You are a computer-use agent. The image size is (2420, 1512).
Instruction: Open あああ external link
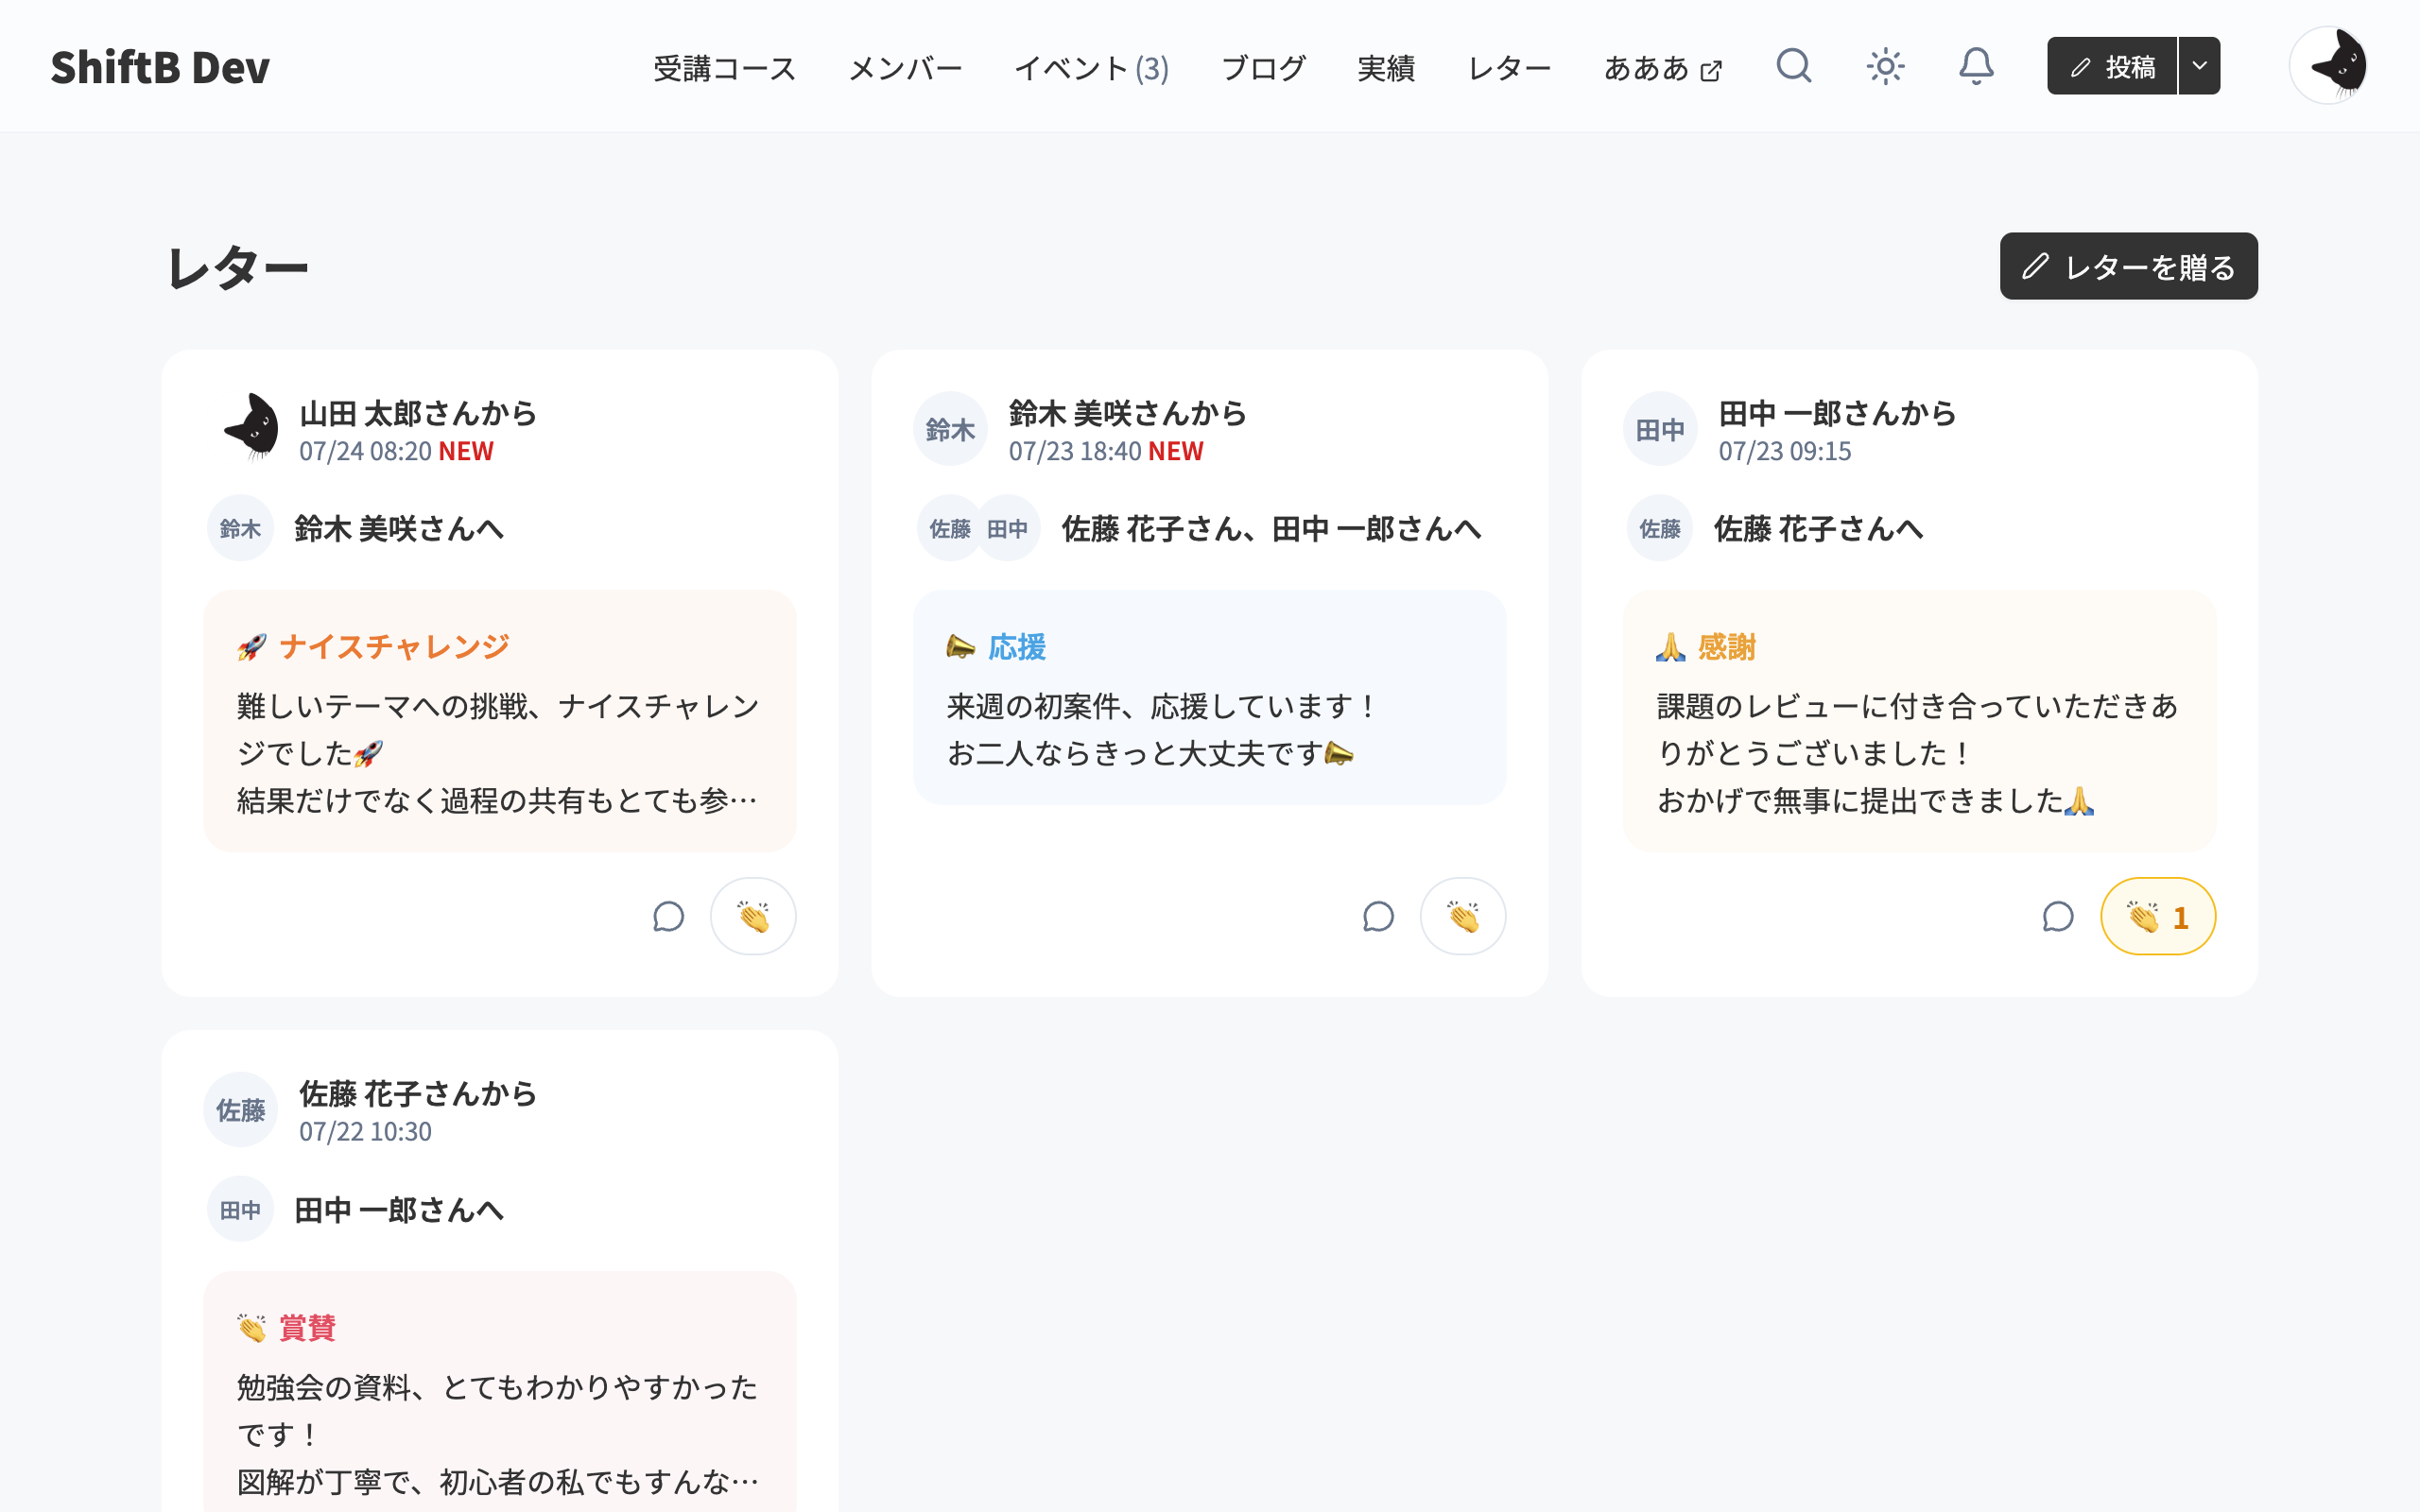point(1663,68)
